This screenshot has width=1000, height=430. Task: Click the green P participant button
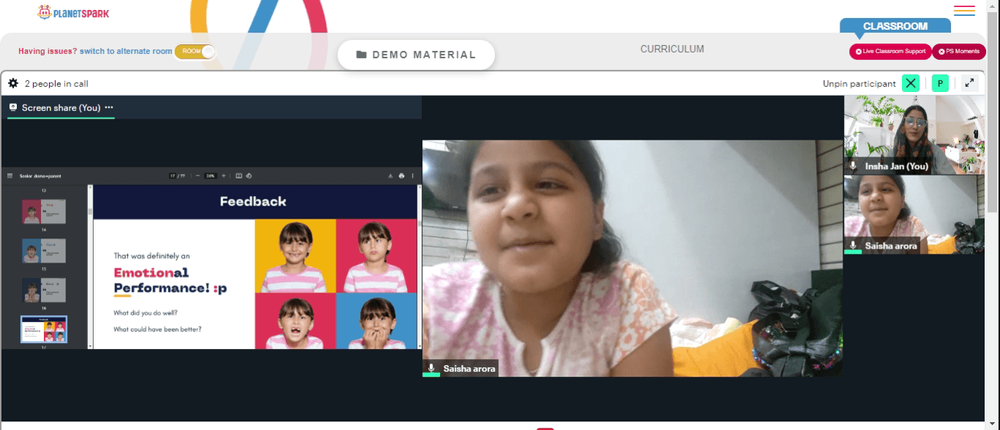tap(940, 83)
